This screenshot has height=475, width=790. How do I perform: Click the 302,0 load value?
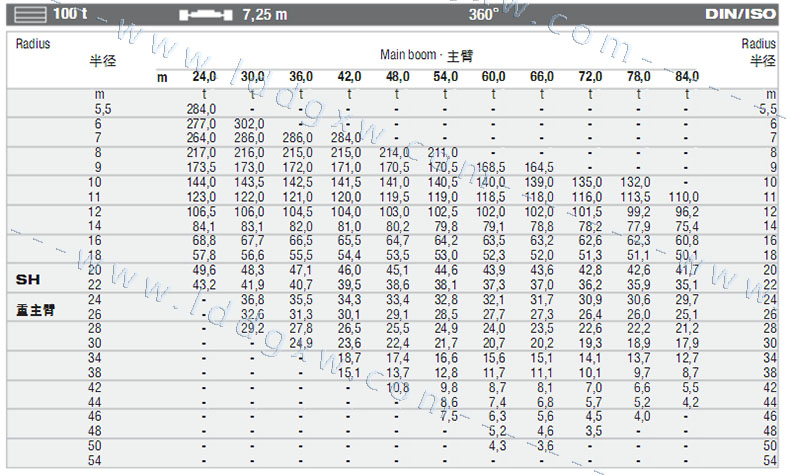coord(249,124)
